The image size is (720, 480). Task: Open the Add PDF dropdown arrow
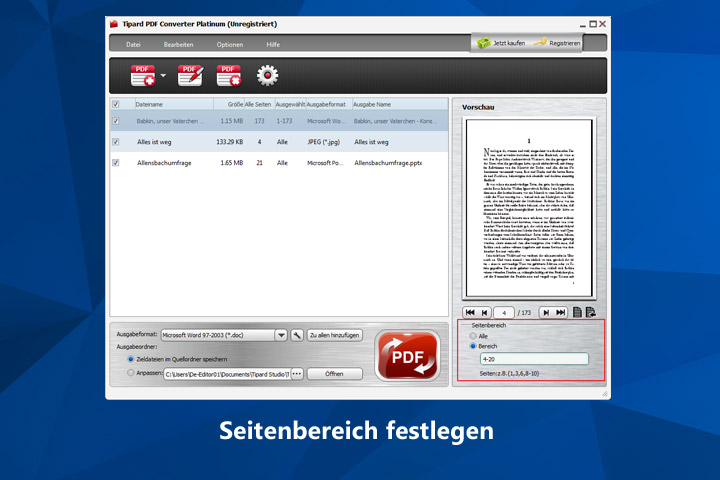[x=163, y=75]
